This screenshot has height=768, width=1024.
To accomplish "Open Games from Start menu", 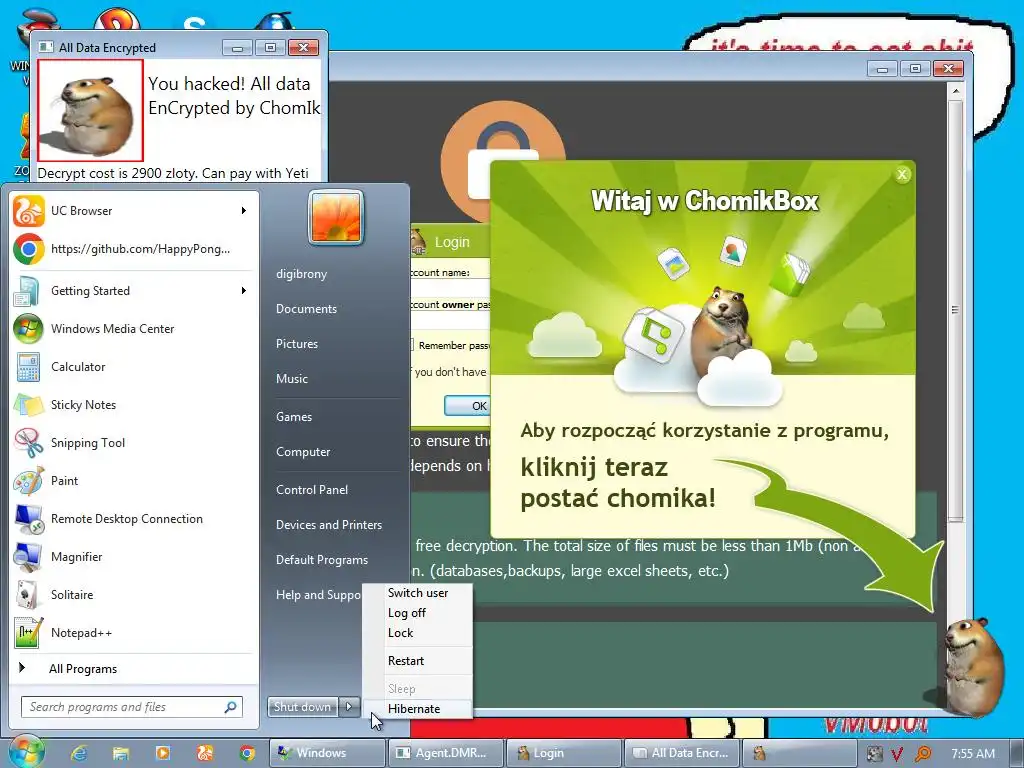I will (x=294, y=417).
